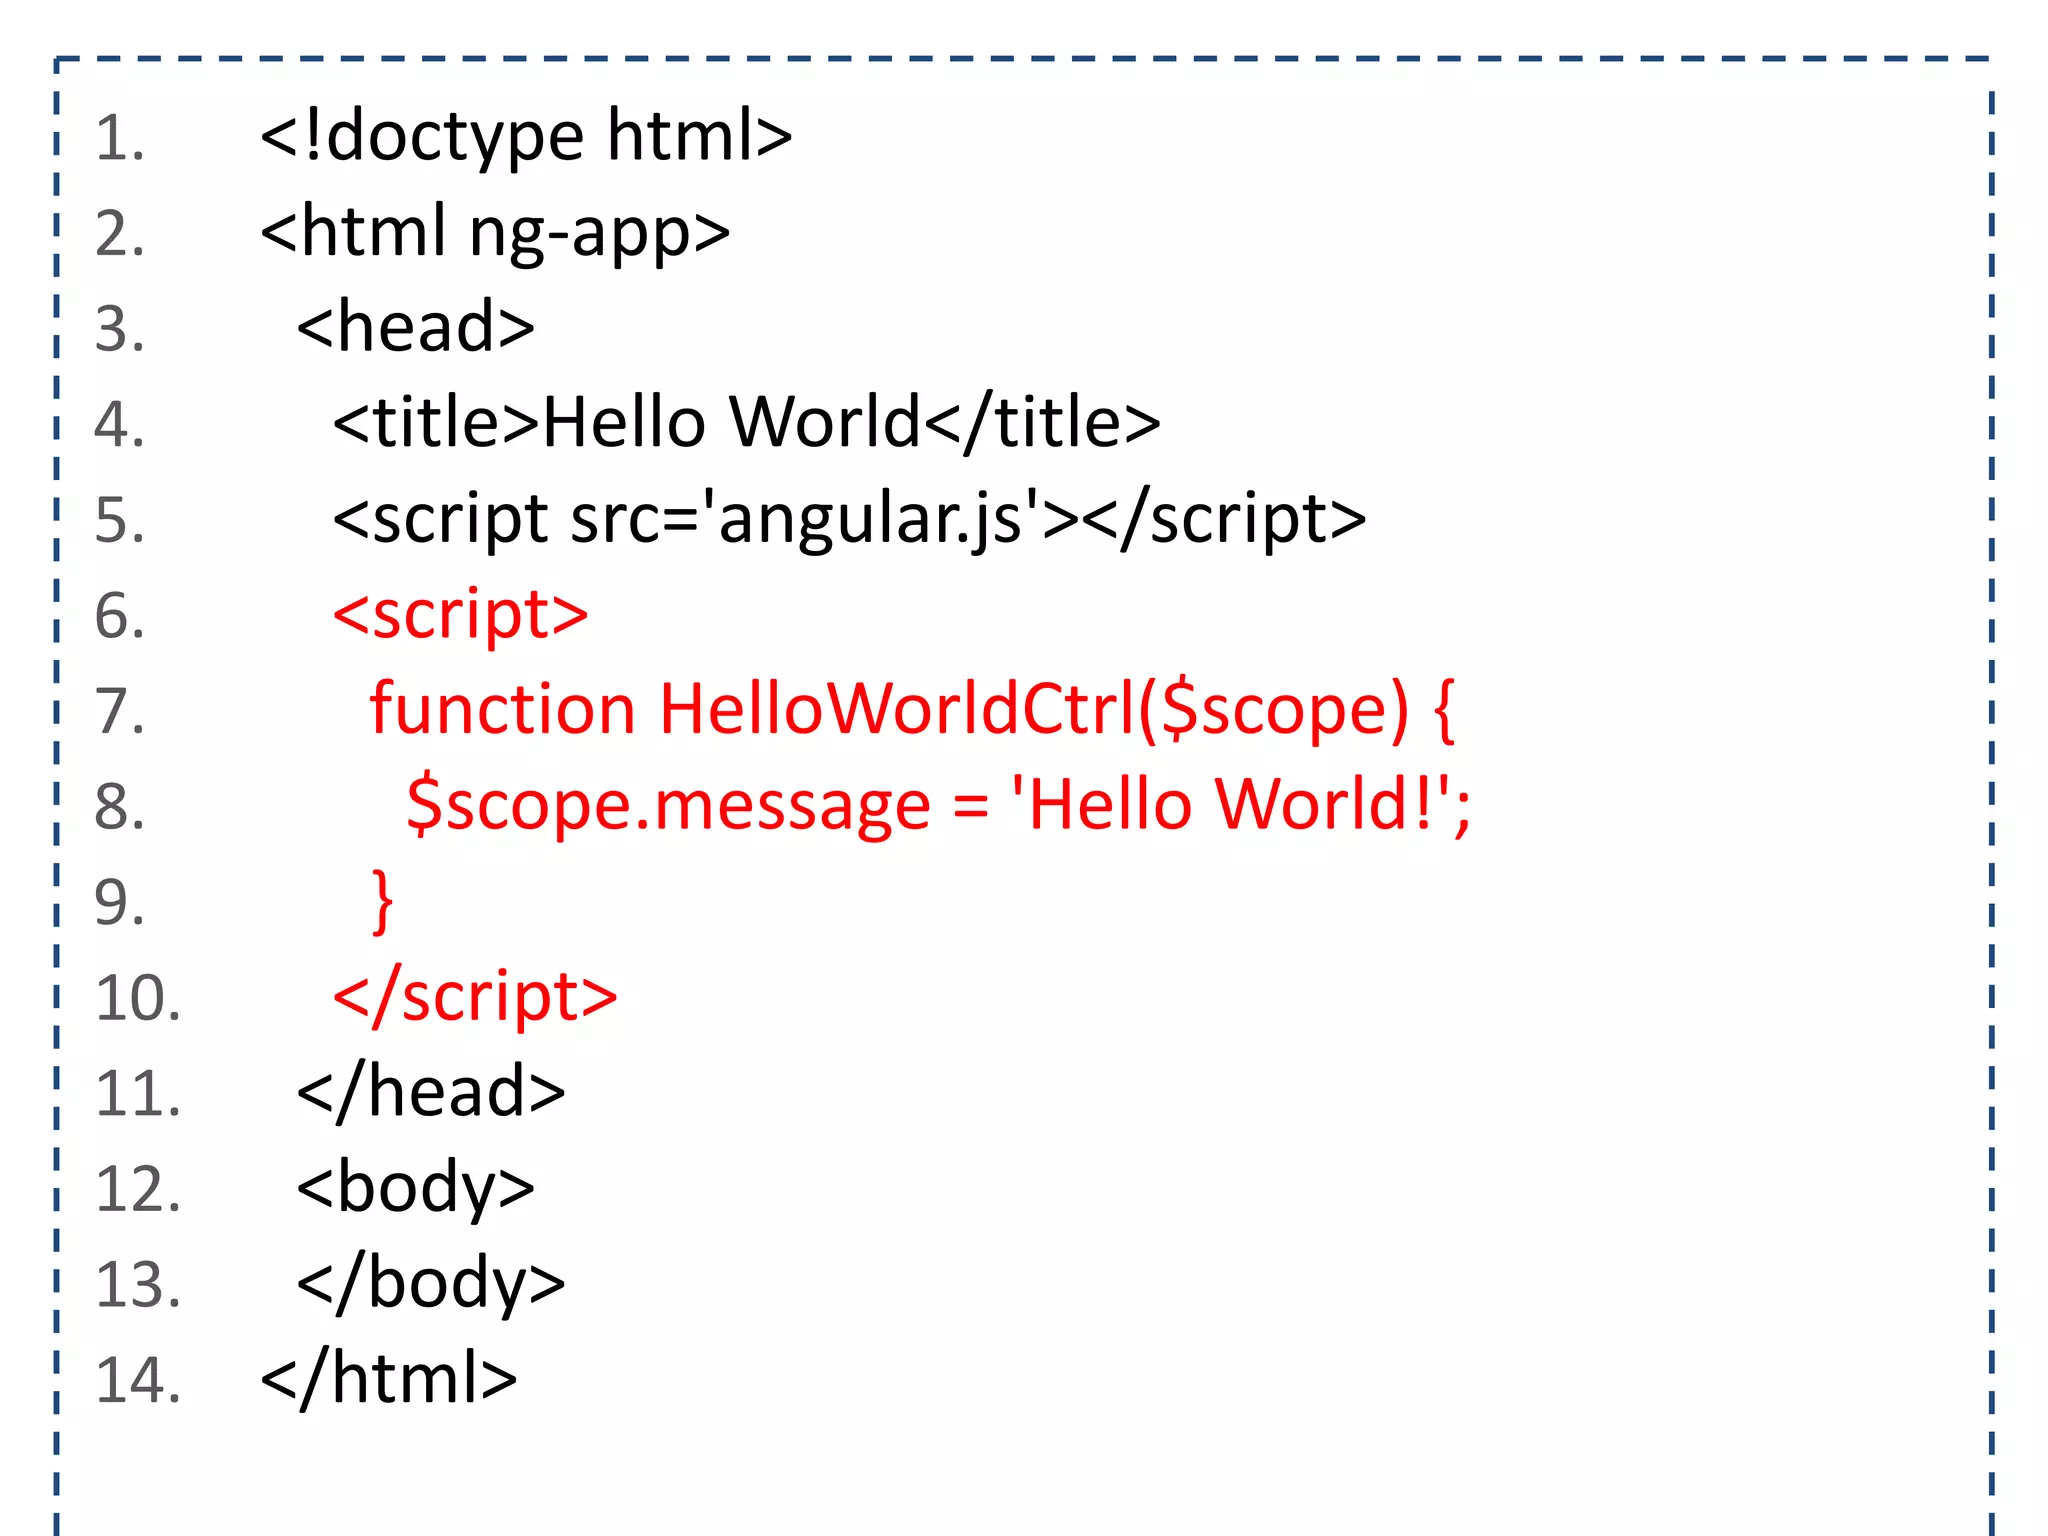The height and width of the screenshot is (1536, 2048).
Task: Click the closing html tag
Action: click(x=388, y=1378)
